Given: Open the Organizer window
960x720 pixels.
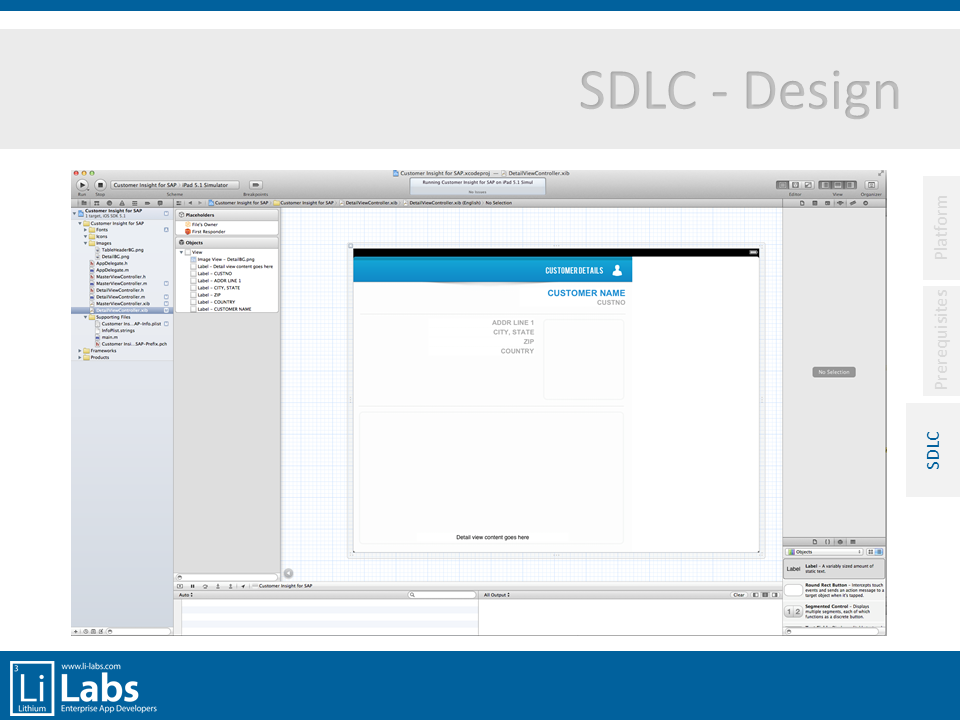Looking at the screenshot, I should pyautogui.click(x=871, y=185).
